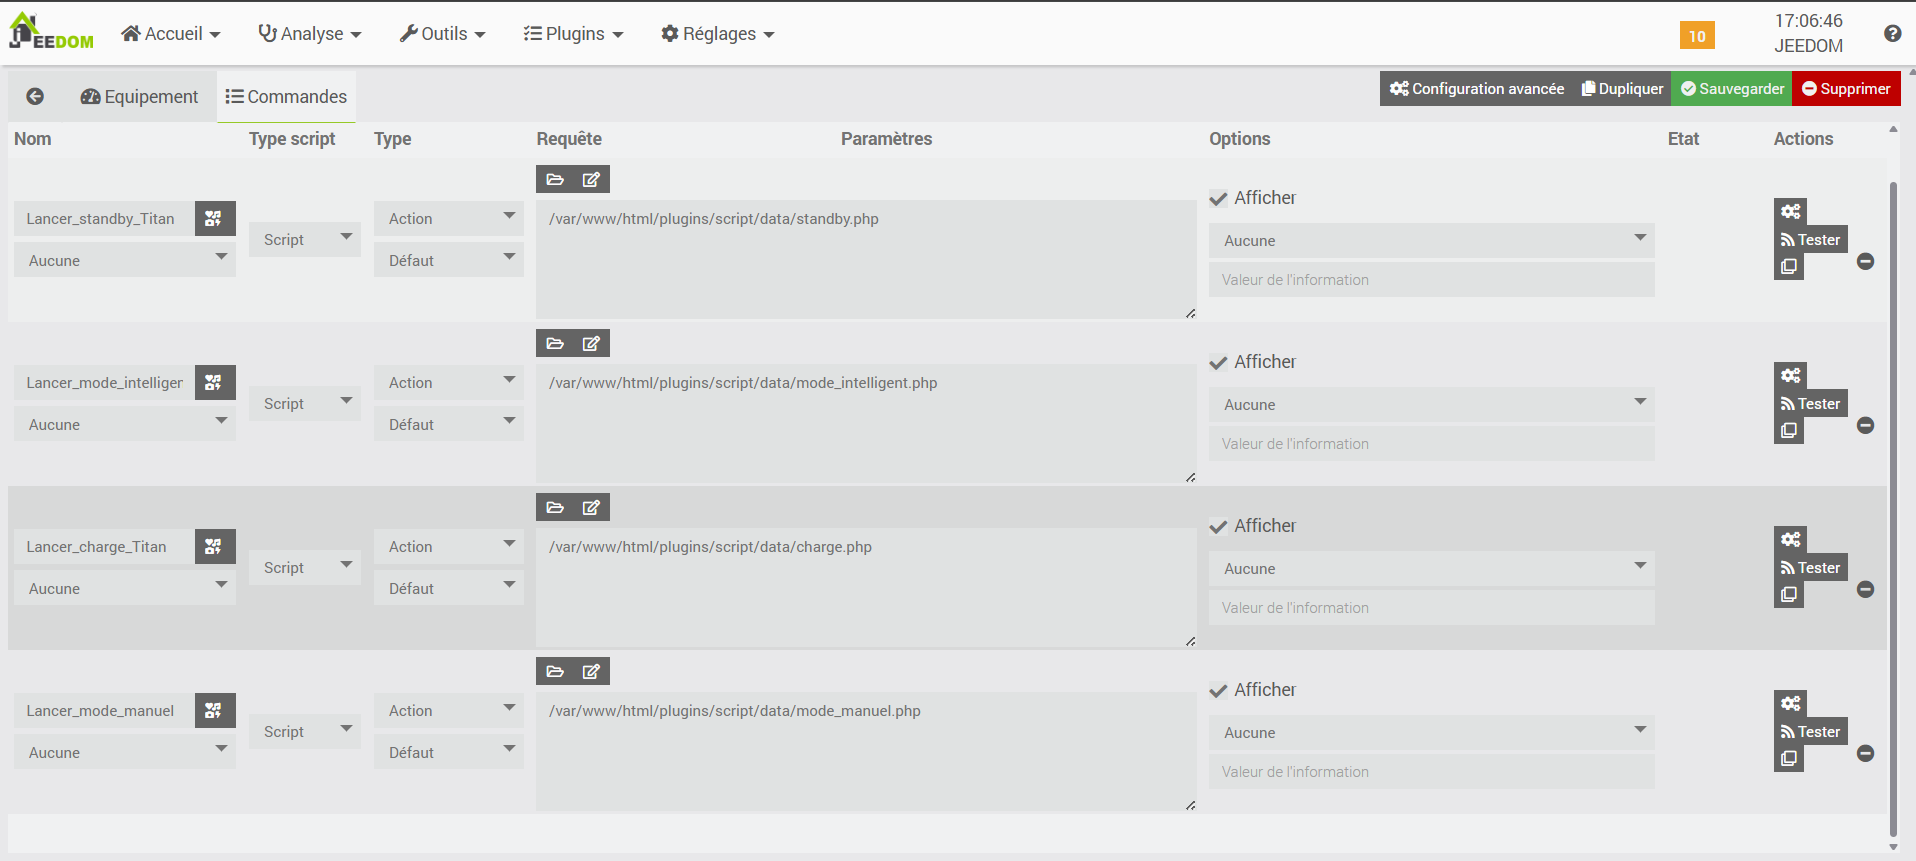Test the Lancer_mode_manuel command
Screen dimensions: 1916x861
click(1810, 732)
